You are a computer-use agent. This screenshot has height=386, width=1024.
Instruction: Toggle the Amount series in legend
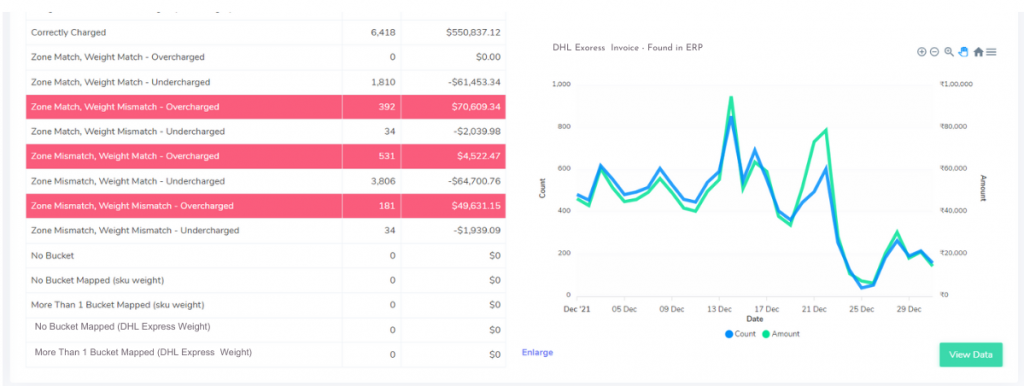(x=780, y=334)
